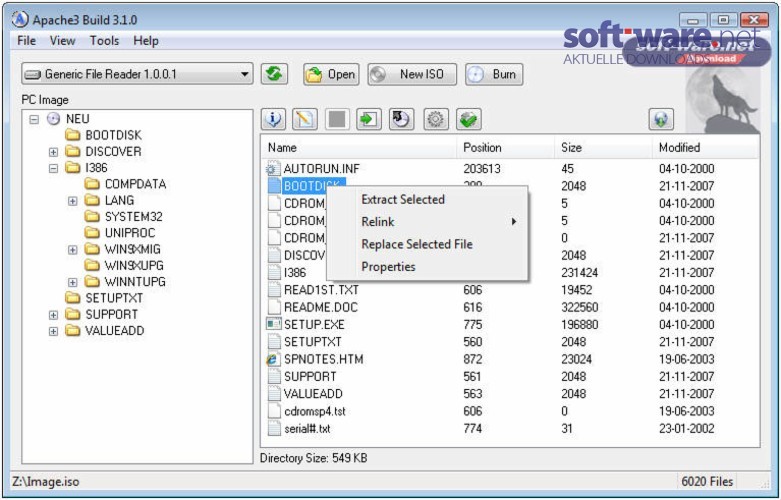Viewport: 781px width, 500px height.
Task: Click modified date 23-01-2002
Action: (686, 428)
